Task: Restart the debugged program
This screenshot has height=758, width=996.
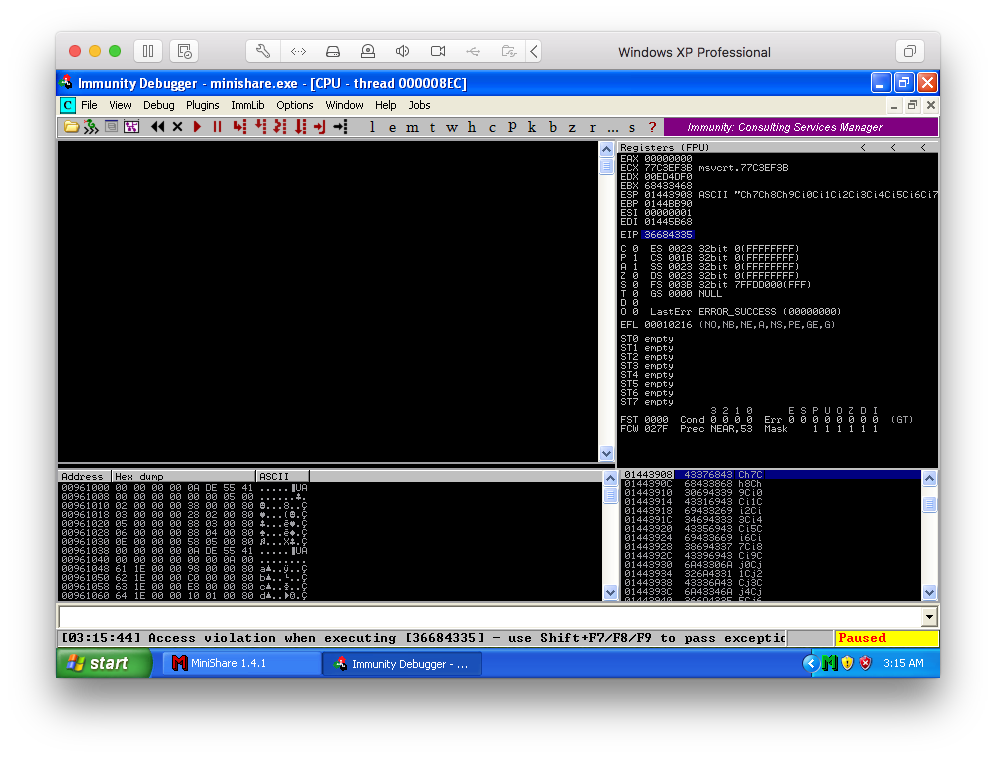Action: [157, 127]
